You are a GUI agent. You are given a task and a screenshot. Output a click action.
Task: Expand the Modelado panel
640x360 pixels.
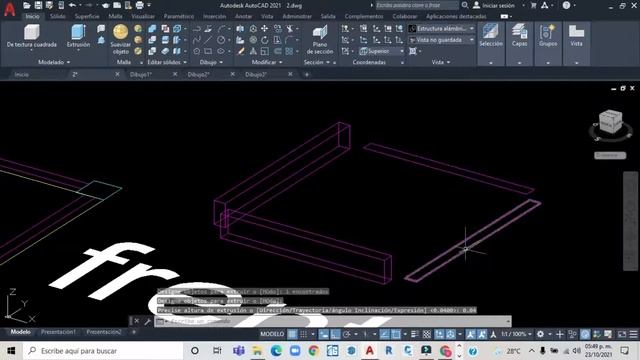54,62
